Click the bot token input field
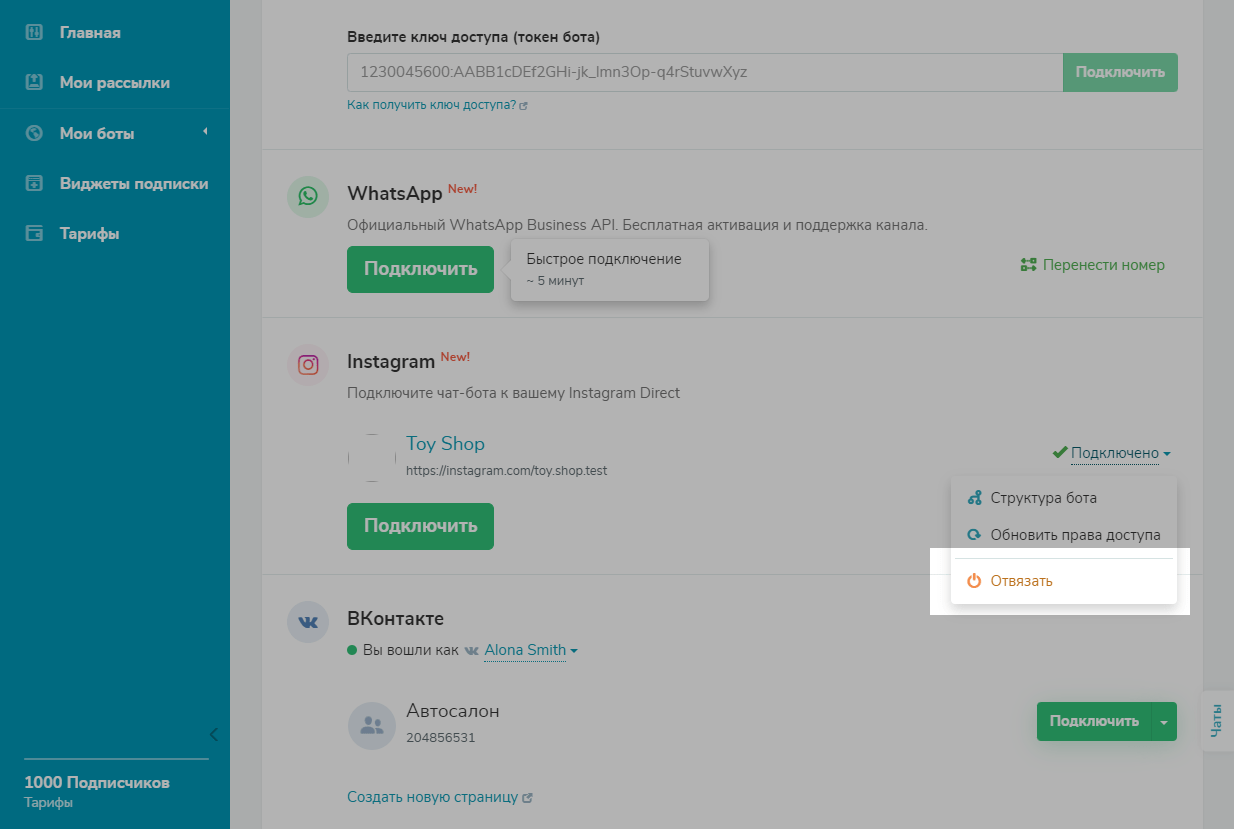 [x=704, y=72]
